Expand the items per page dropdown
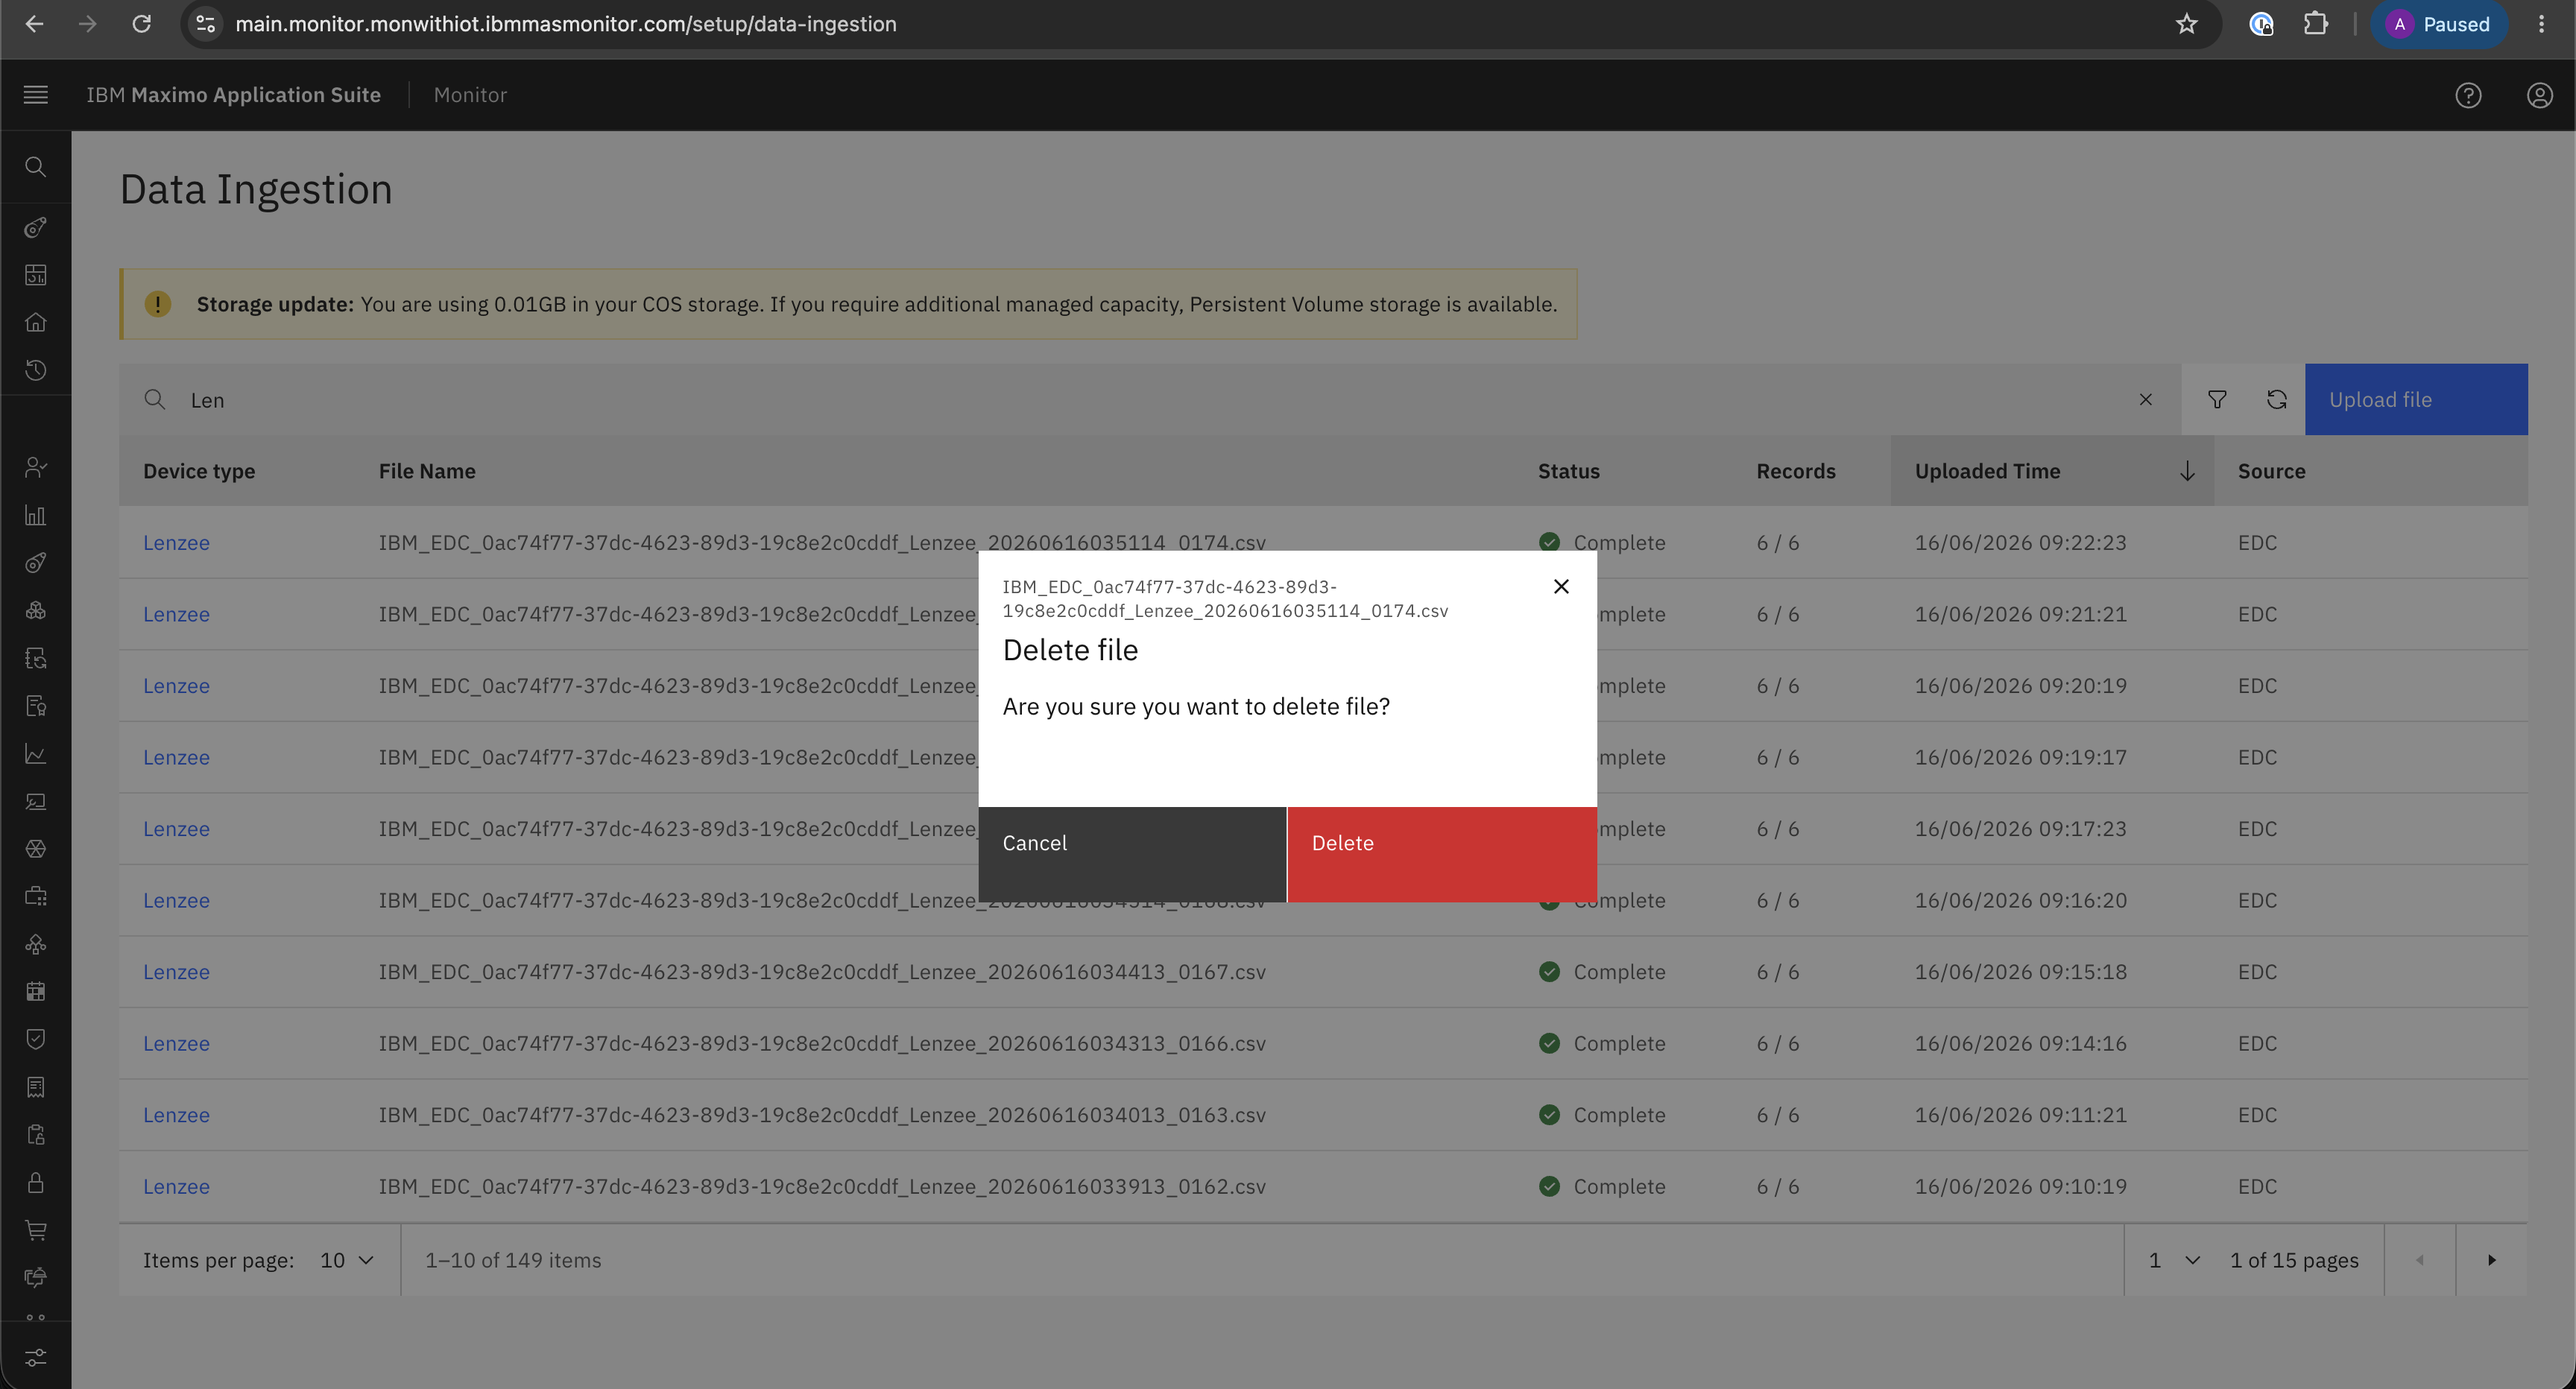 347,1260
